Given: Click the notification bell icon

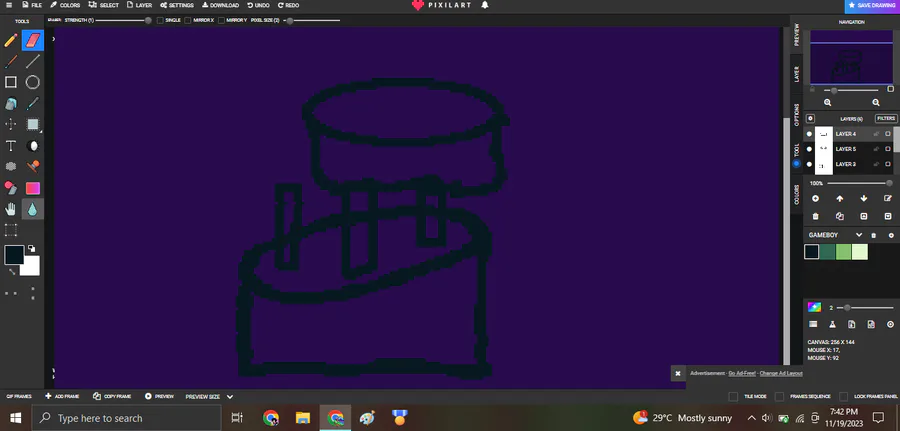Looking at the screenshot, I should 485,5.
